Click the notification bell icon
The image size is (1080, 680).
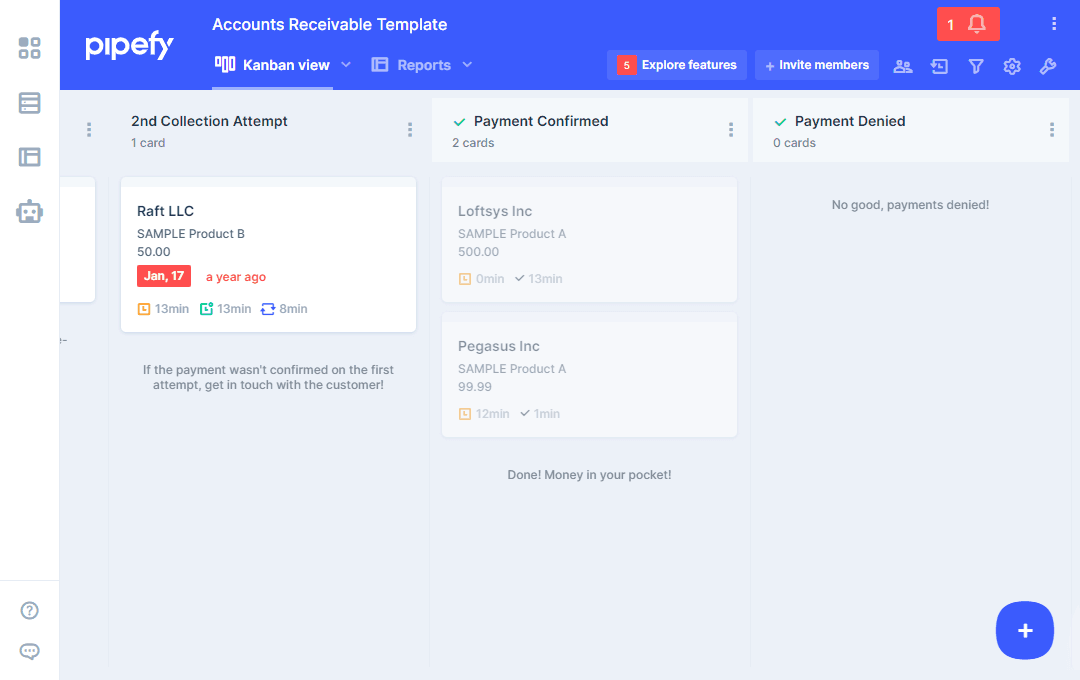tap(977, 24)
